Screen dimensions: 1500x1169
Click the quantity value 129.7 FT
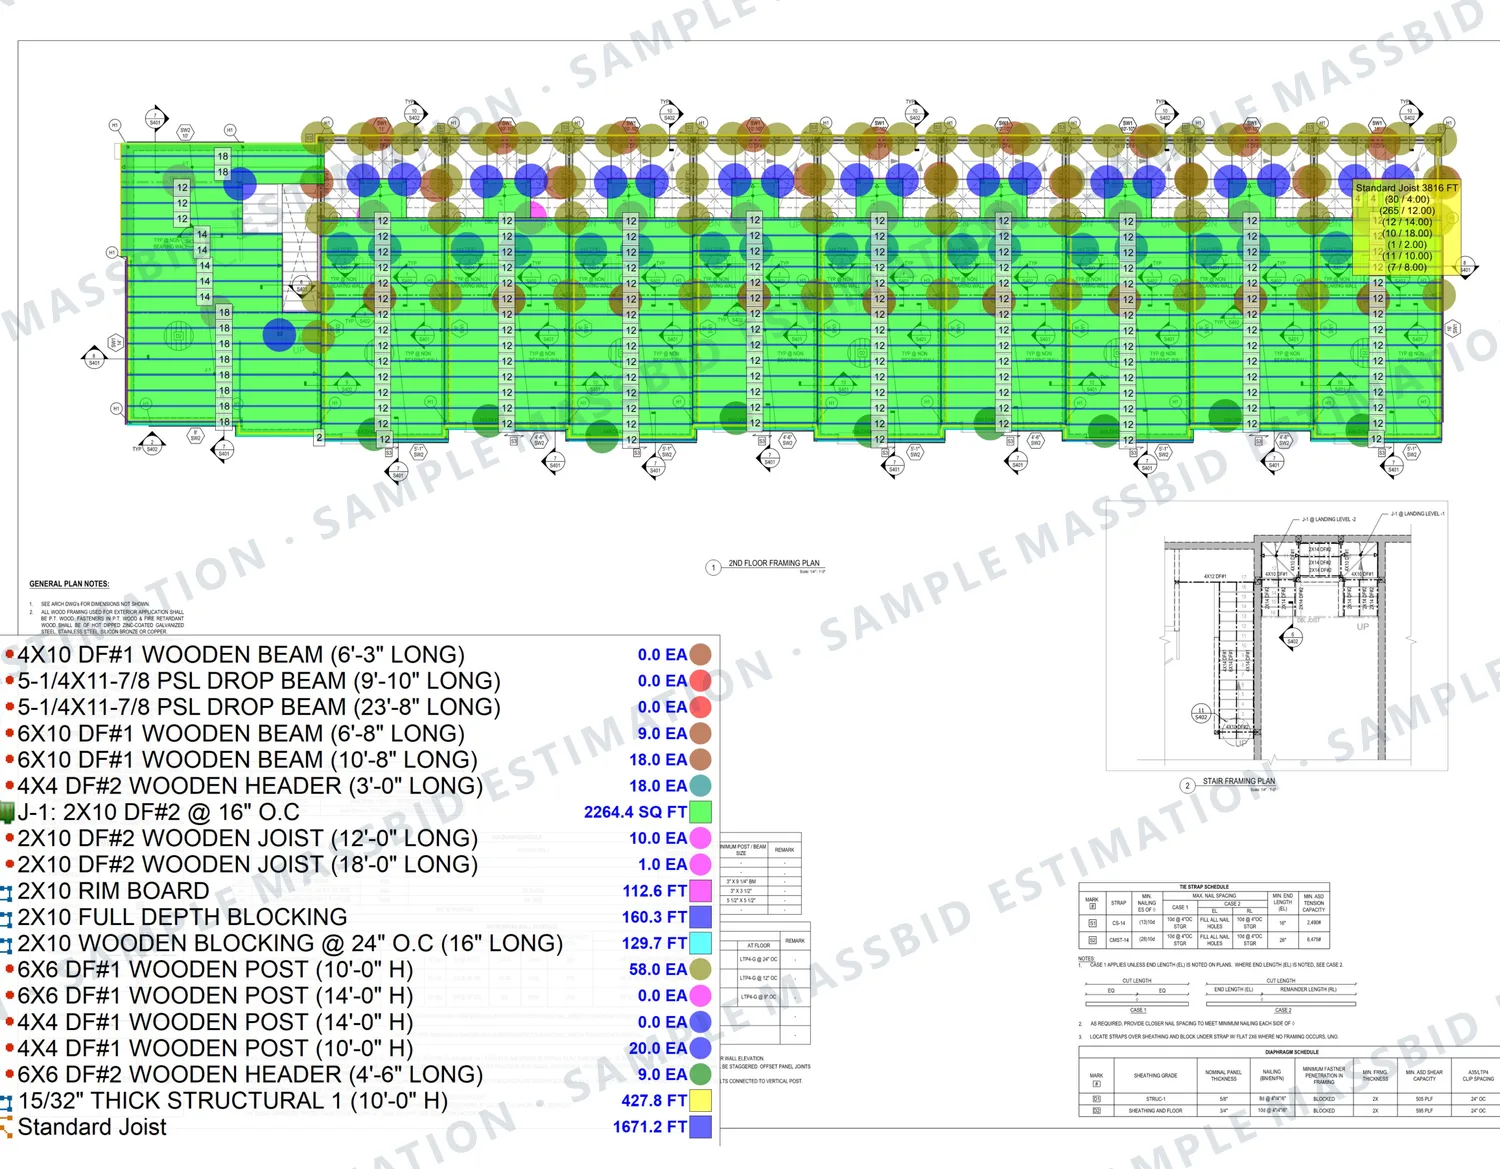[x=655, y=943]
